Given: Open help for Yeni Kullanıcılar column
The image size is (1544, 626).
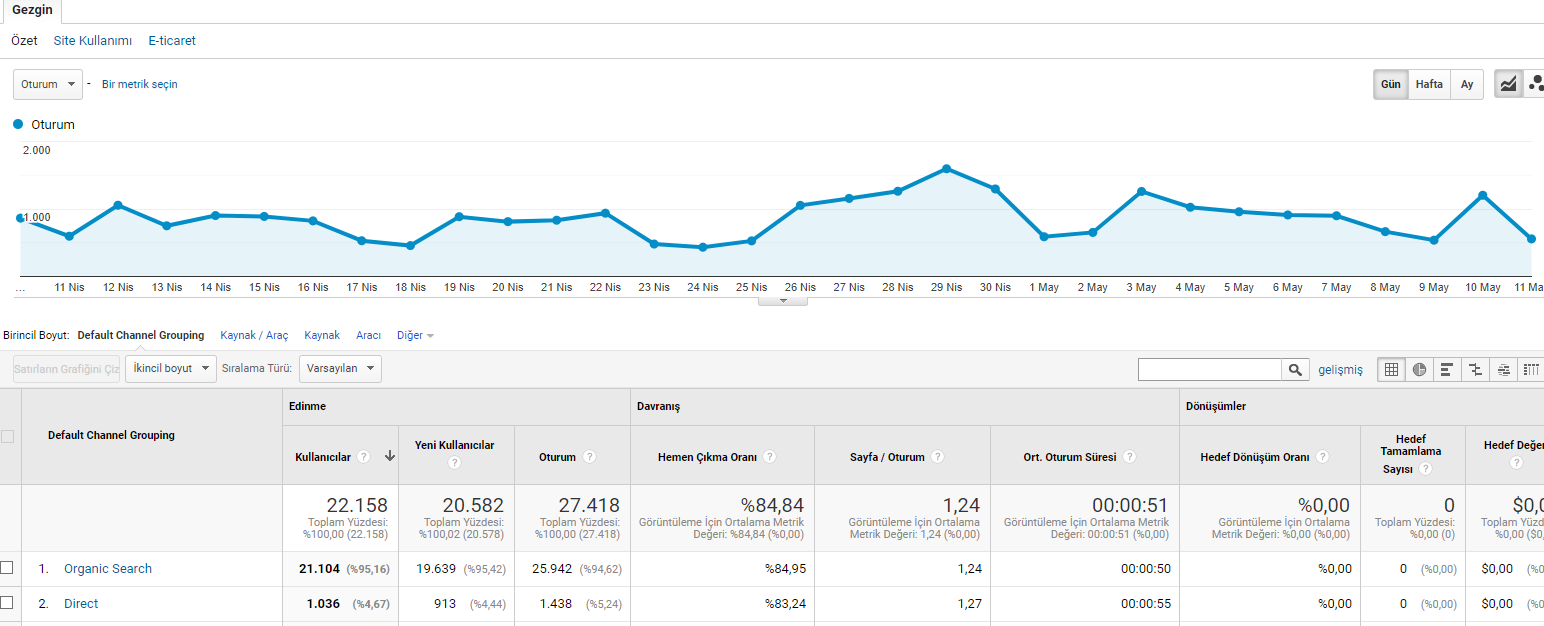Looking at the screenshot, I should 455,463.
